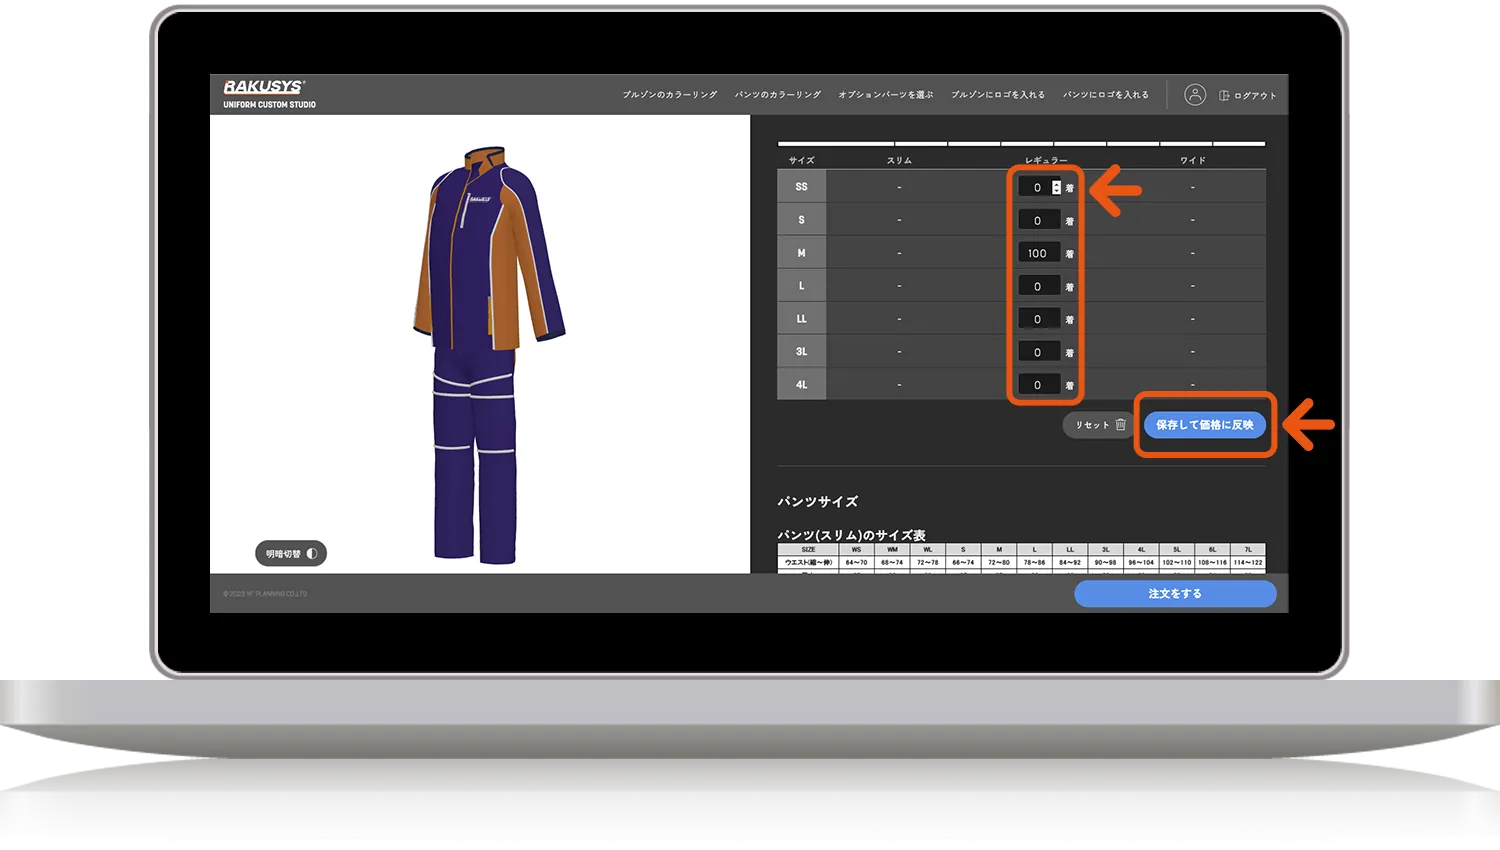The width and height of the screenshot is (1500, 850).
Task: Click the S size regular quantity field
Action: click(x=1038, y=220)
